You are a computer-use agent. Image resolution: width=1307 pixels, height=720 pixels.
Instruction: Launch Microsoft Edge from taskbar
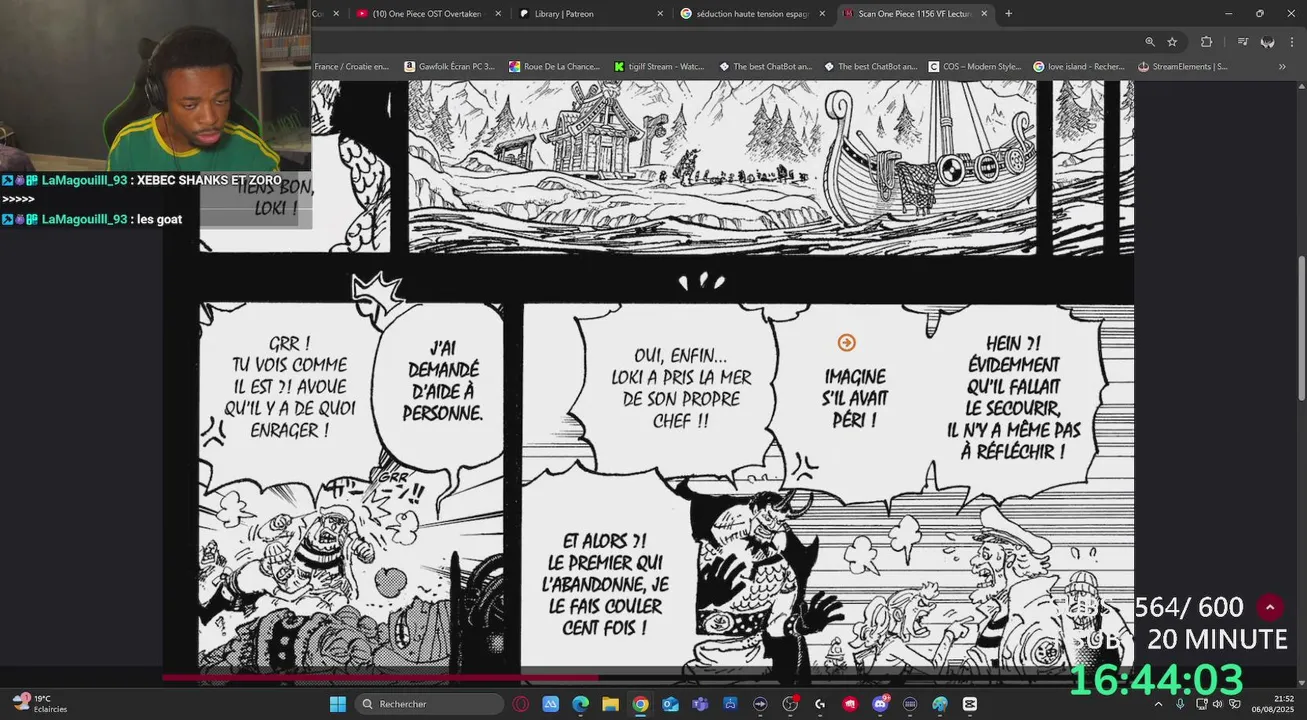(x=580, y=704)
